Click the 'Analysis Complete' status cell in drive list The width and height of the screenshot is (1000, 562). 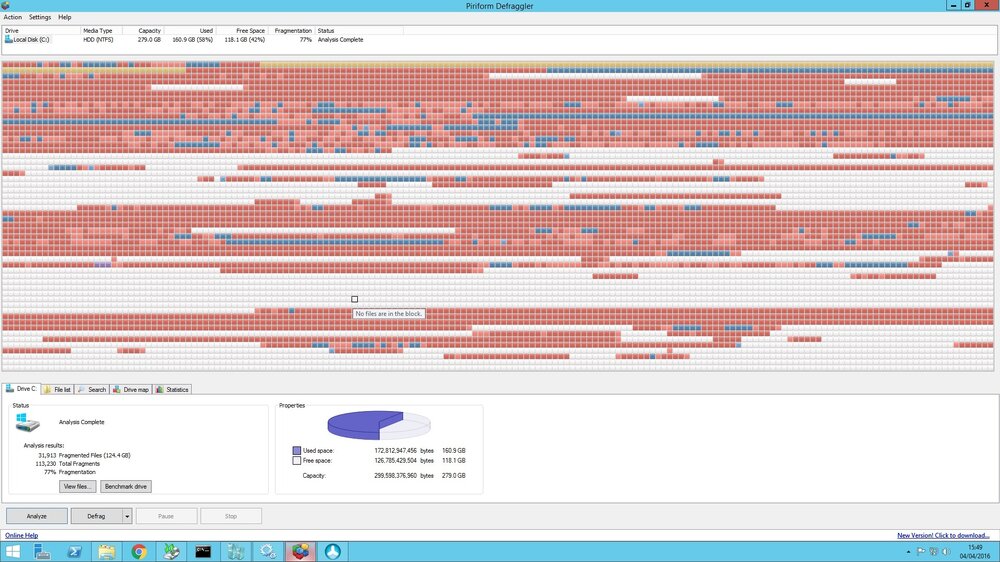tap(341, 40)
